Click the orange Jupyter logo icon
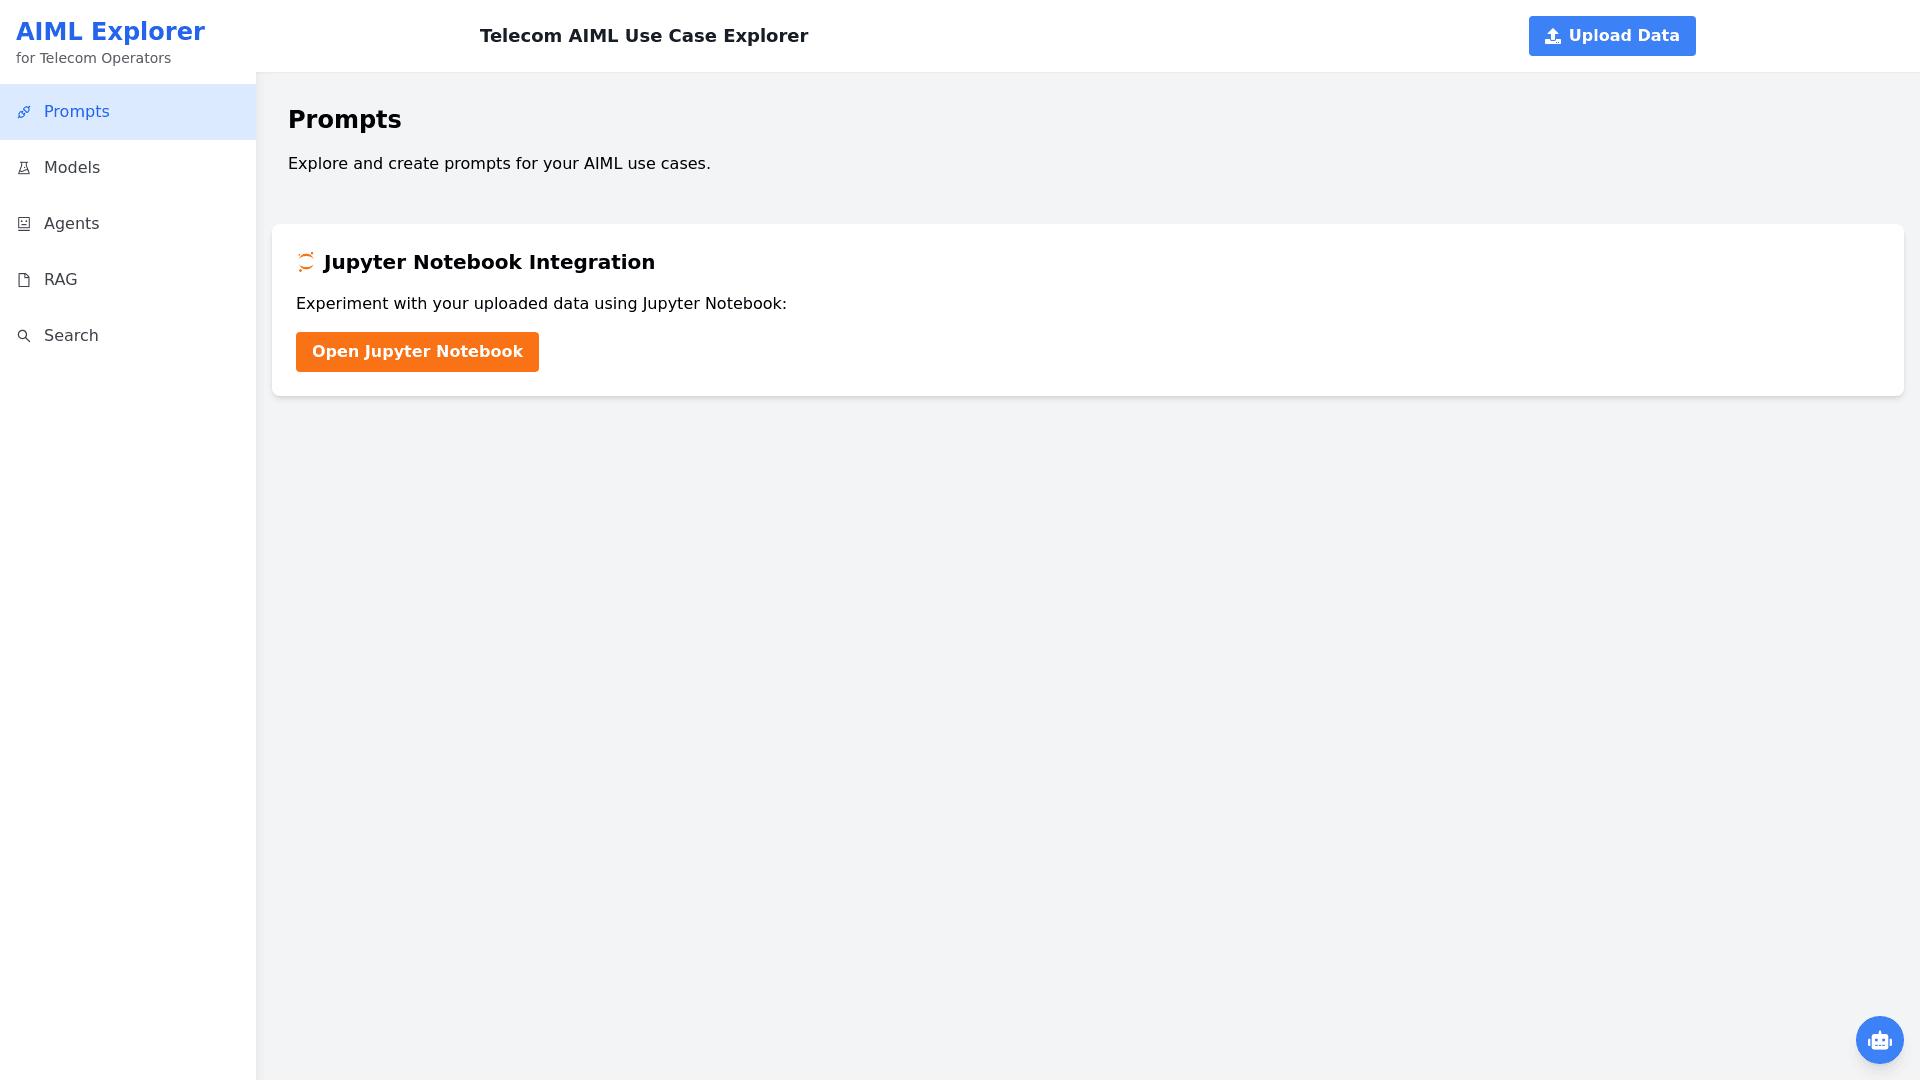The height and width of the screenshot is (1080, 1920). [x=306, y=262]
